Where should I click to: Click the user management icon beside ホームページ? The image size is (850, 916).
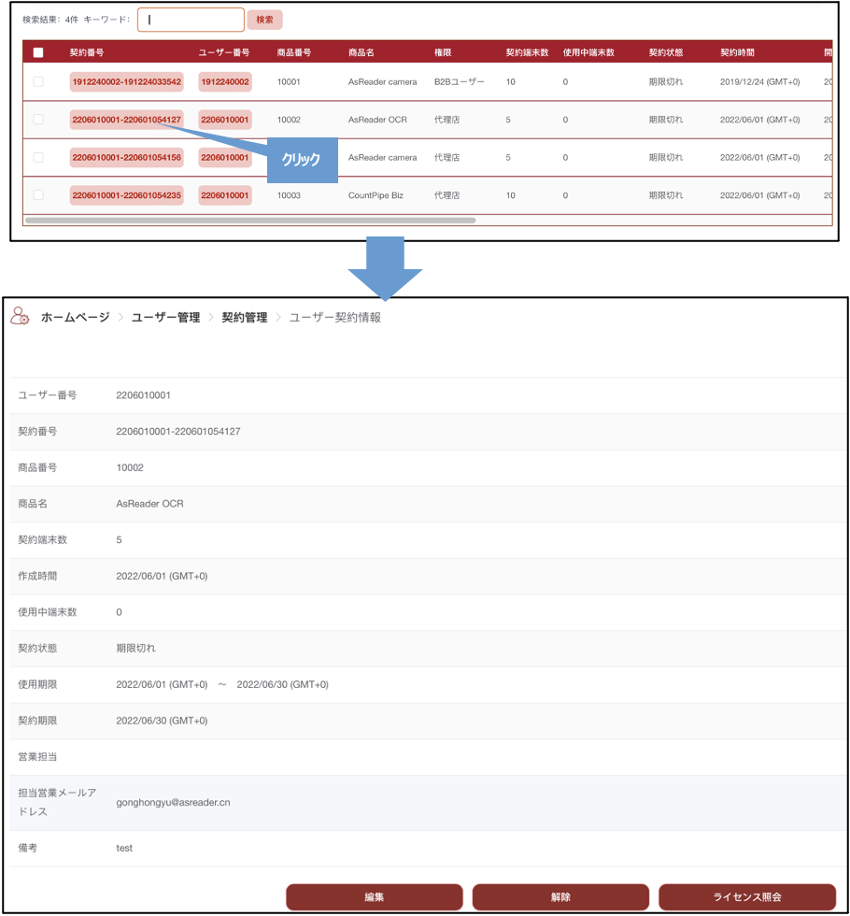(20, 316)
